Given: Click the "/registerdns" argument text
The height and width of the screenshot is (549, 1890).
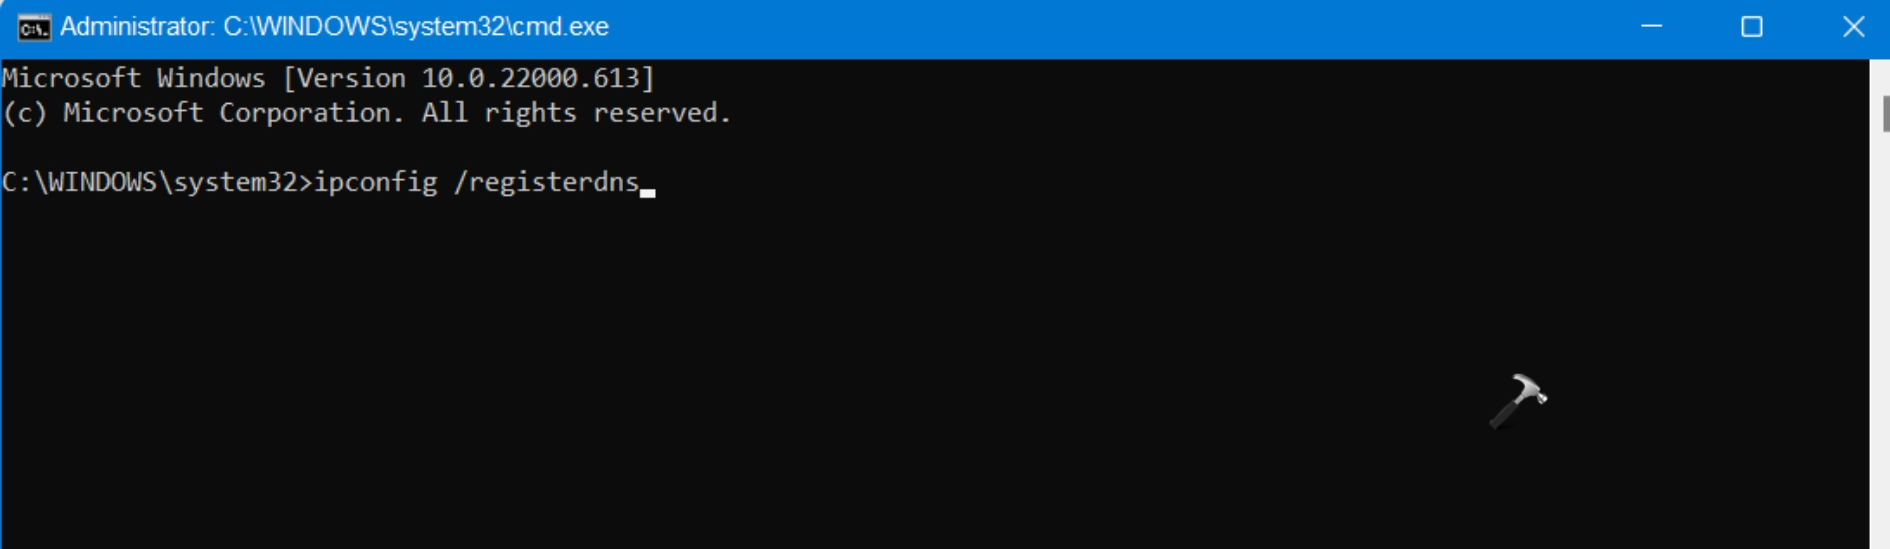Looking at the screenshot, I should coord(546,182).
